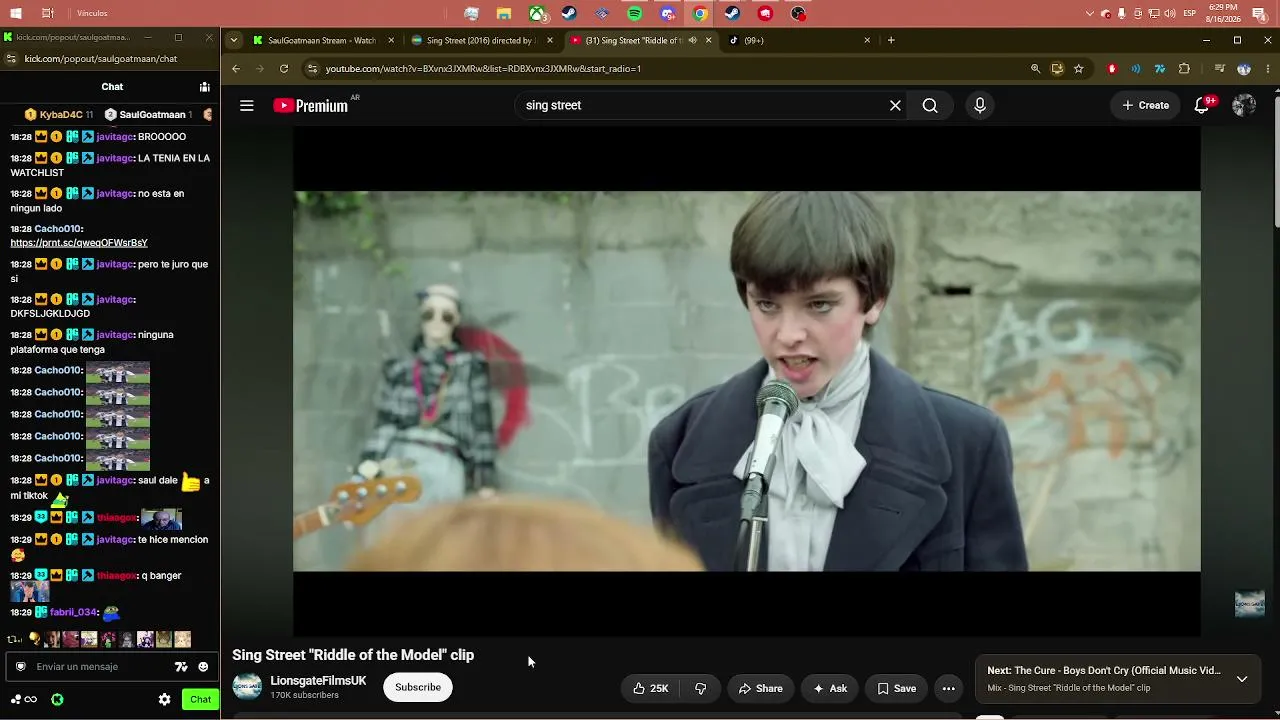Show the chat users list icon
The width and height of the screenshot is (1280, 720).
(204, 87)
